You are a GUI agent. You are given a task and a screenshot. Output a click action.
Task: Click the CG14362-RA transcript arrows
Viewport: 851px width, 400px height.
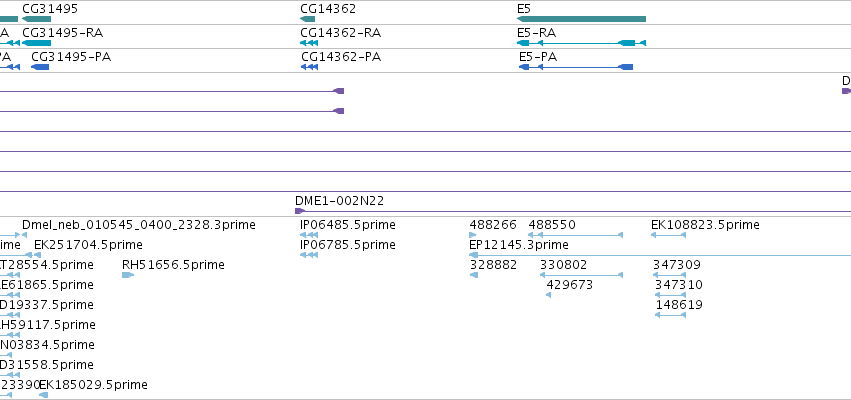(x=309, y=43)
